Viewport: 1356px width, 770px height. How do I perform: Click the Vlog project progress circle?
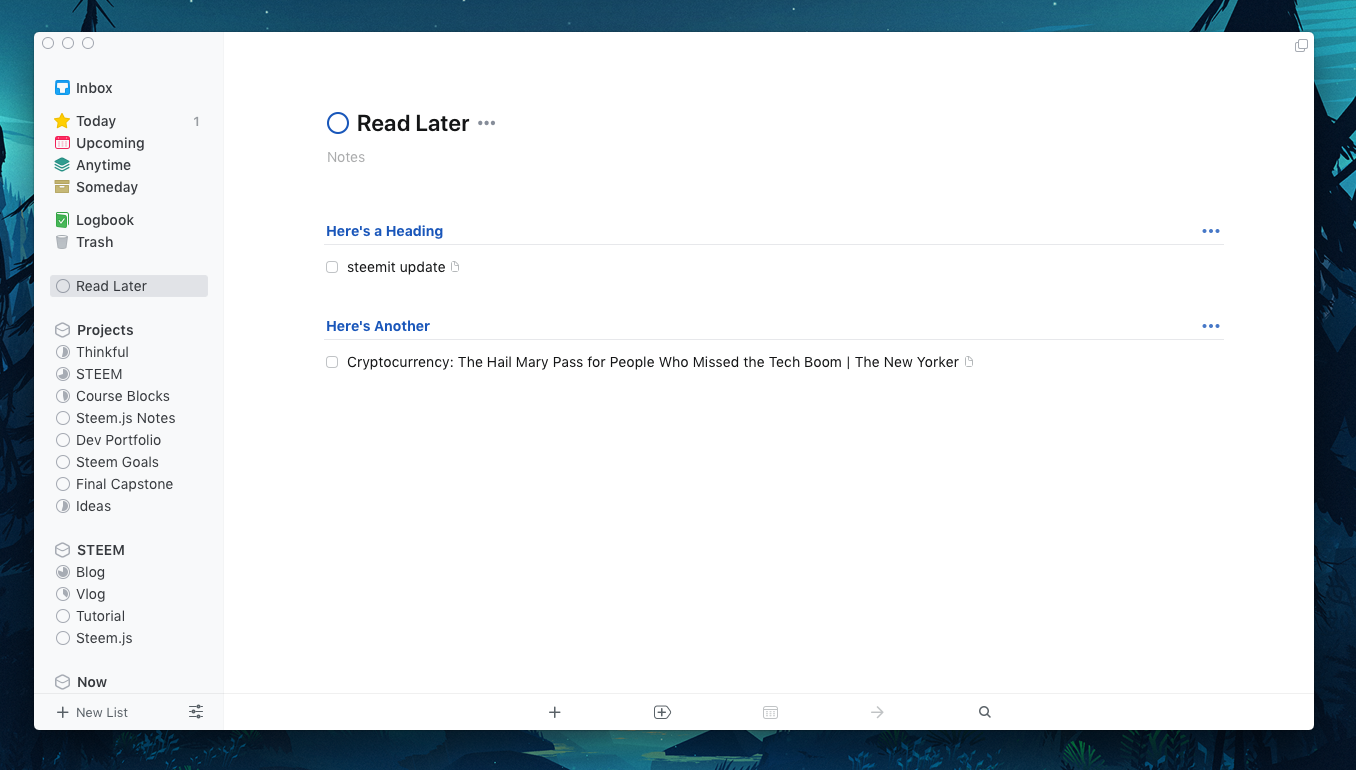tap(63, 594)
